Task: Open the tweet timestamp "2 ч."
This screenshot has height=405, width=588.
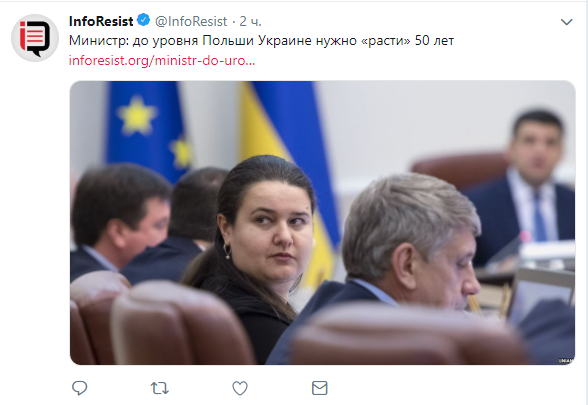Action: point(250,21)
